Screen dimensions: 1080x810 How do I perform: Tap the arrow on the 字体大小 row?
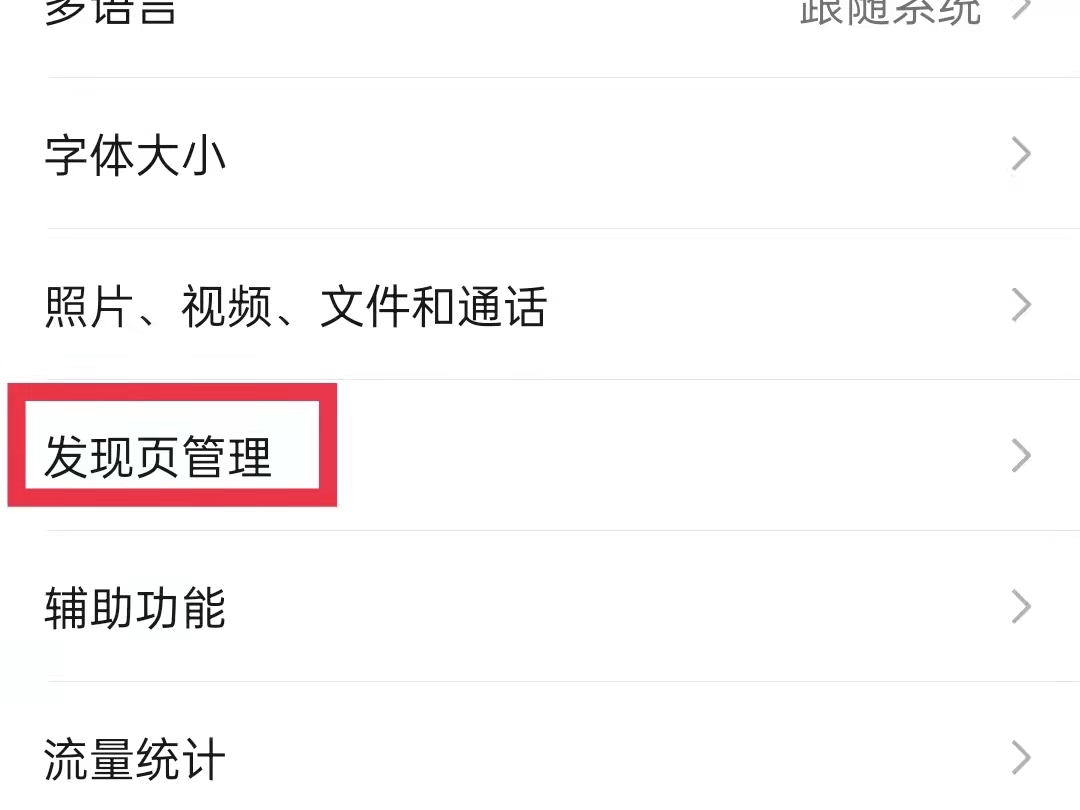(1021, 154)
